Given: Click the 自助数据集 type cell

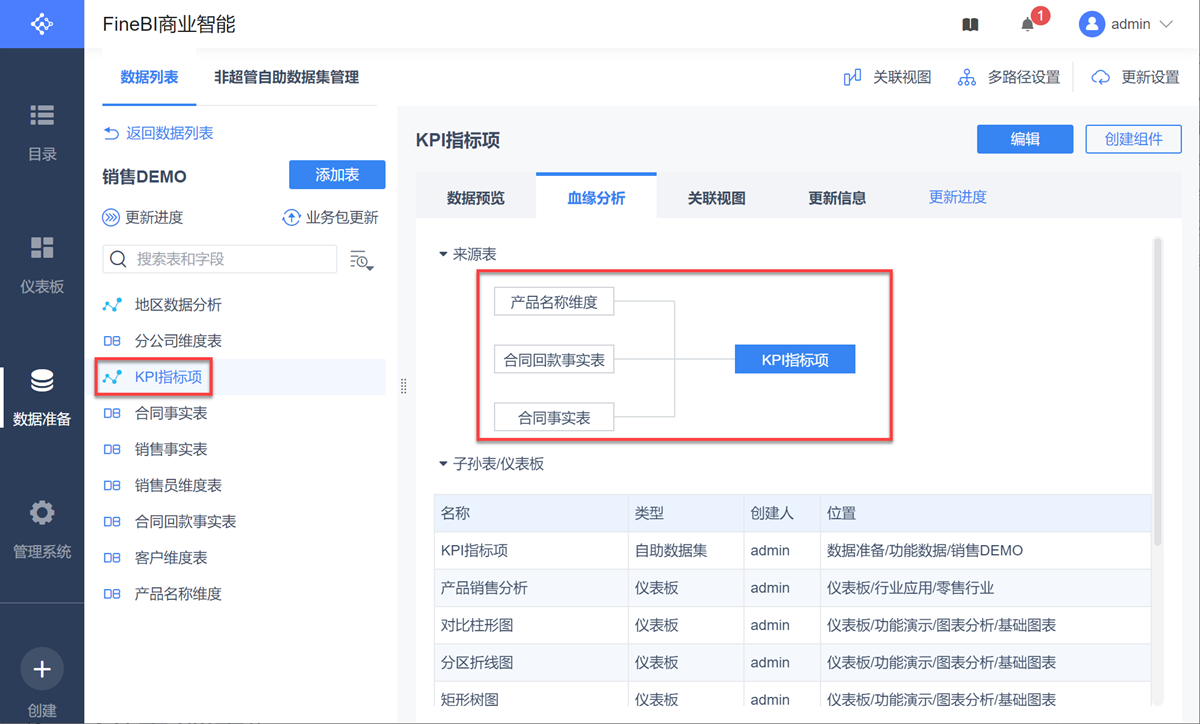Looking at the screenshot, I should click(686, 550).
